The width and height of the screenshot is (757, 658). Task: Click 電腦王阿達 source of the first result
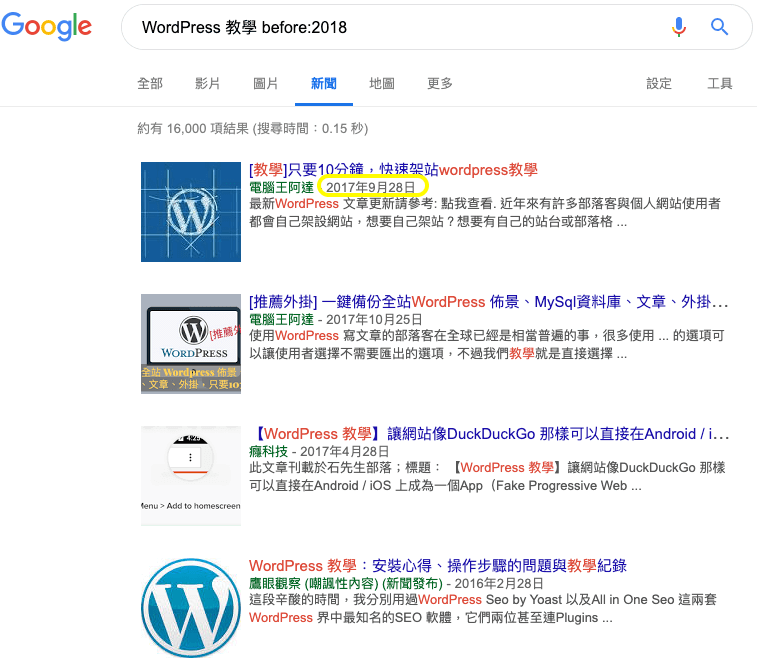point(281,187)
